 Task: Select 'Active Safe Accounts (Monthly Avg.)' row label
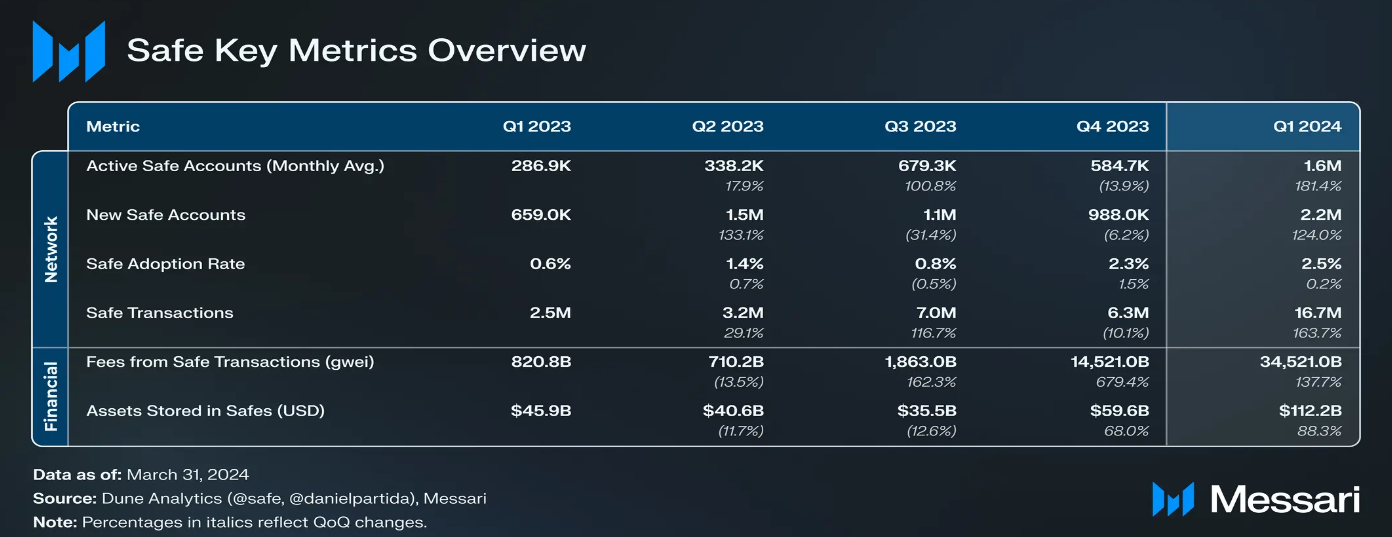click(x=235, y=166)
